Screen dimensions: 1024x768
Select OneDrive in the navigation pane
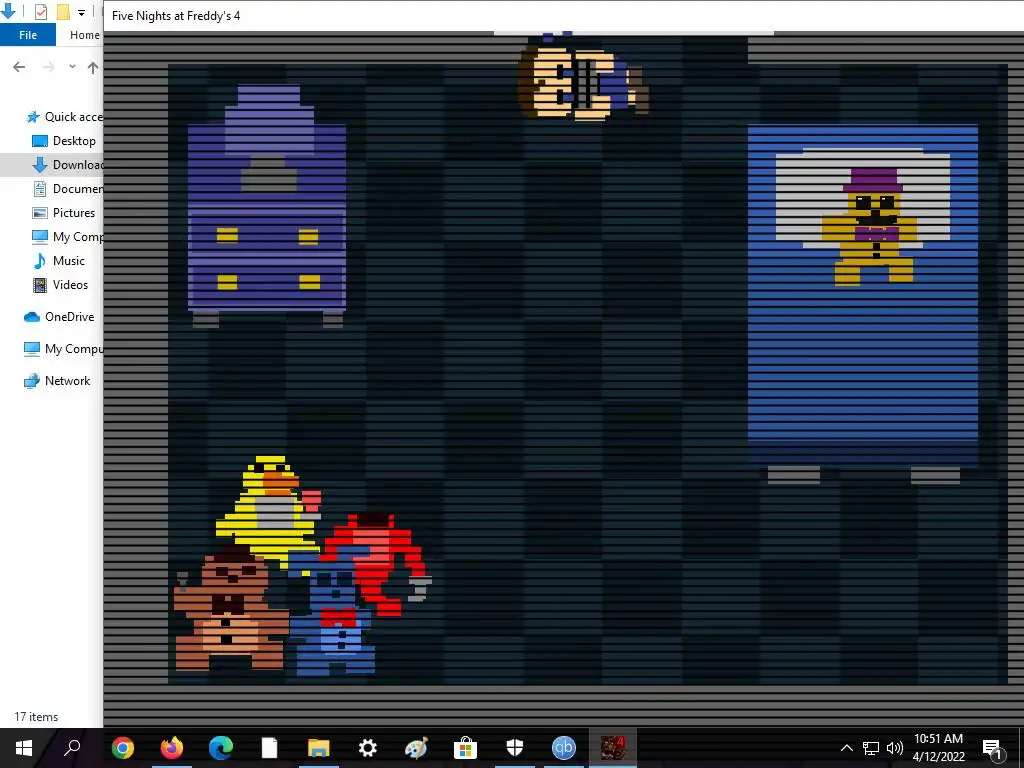(59, 317)
